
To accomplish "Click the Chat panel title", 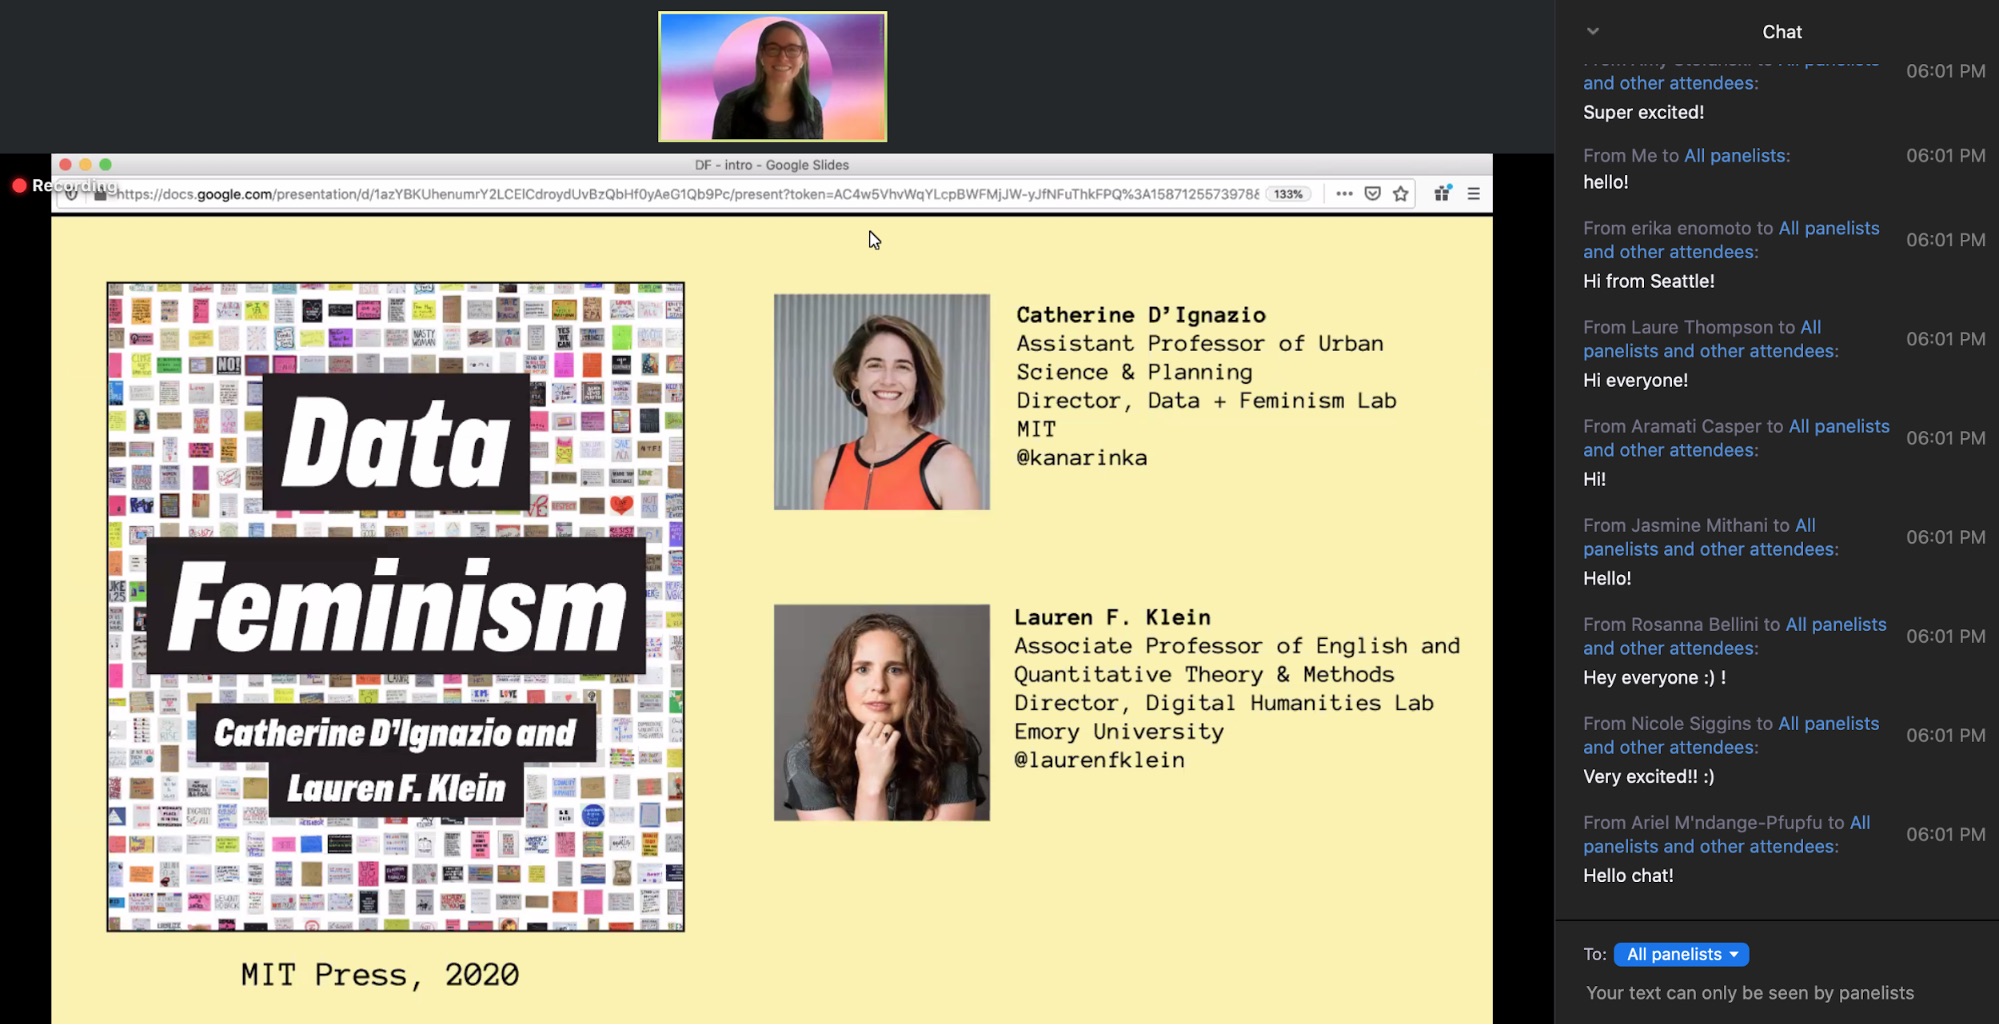I will pyautogui.click(x=1781, y=32).
